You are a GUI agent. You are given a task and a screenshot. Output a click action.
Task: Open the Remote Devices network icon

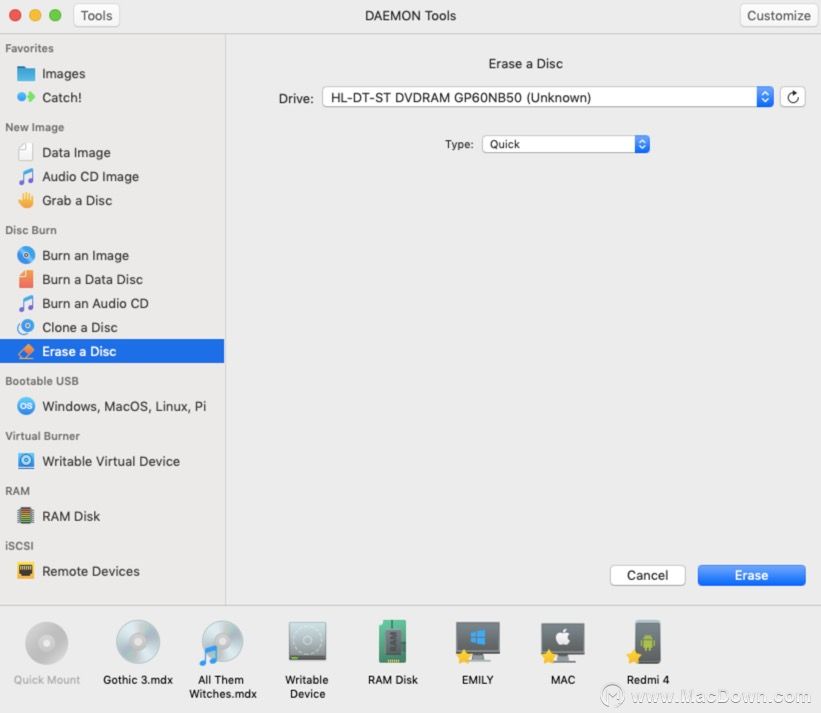26,571
